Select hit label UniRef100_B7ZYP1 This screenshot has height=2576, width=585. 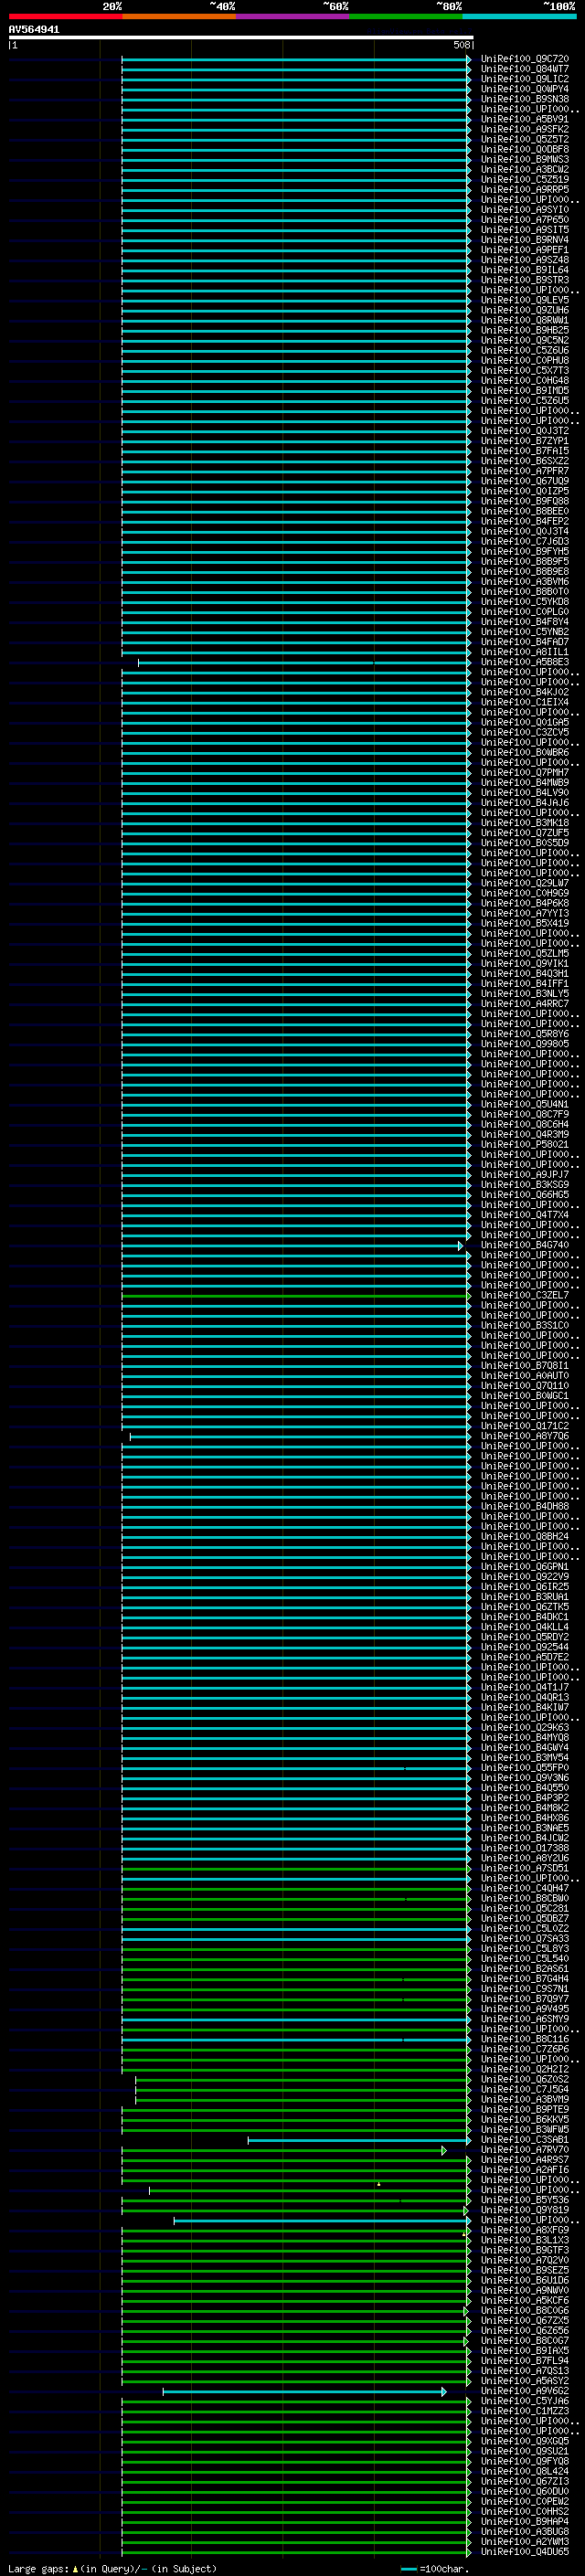524,441
